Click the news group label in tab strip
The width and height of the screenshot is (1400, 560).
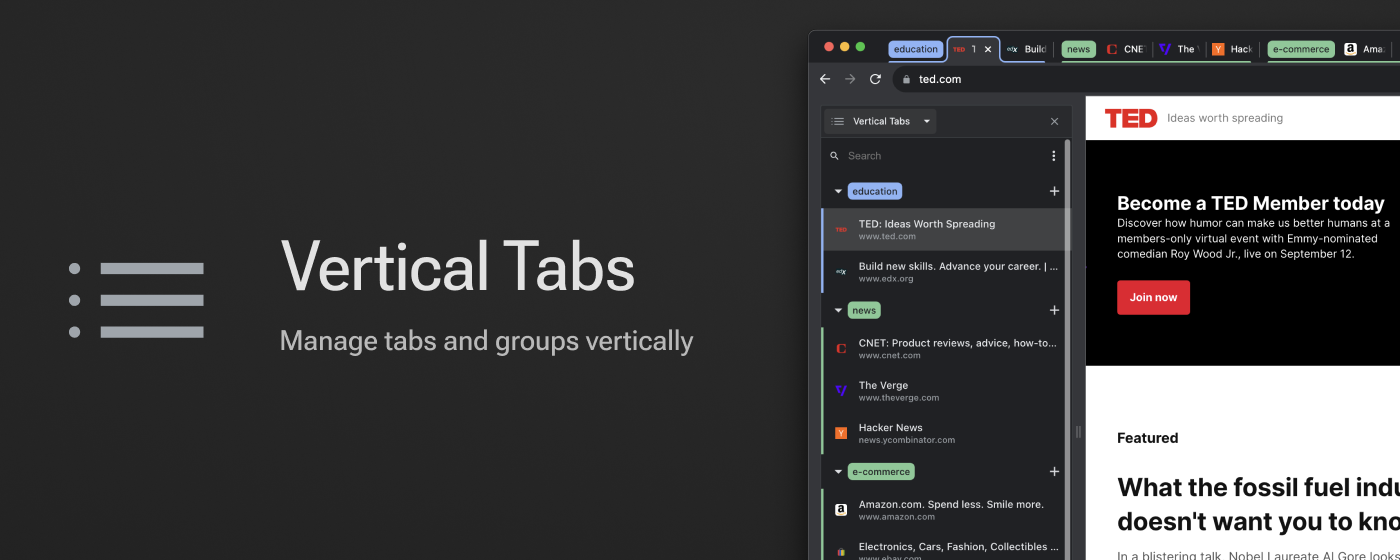(x=1078, y=49)
